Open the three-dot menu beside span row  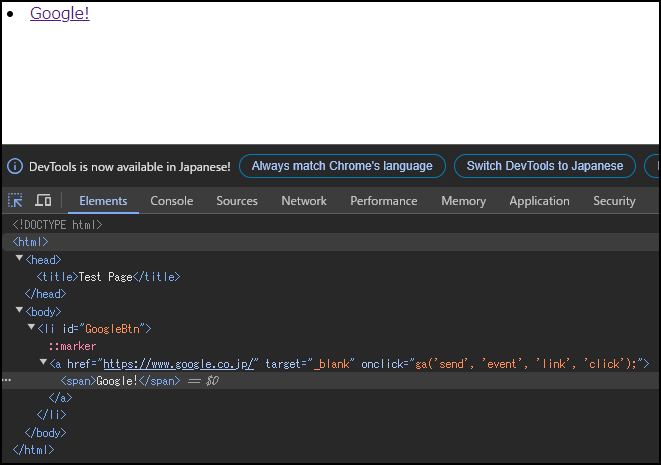[x=6, y=380]
